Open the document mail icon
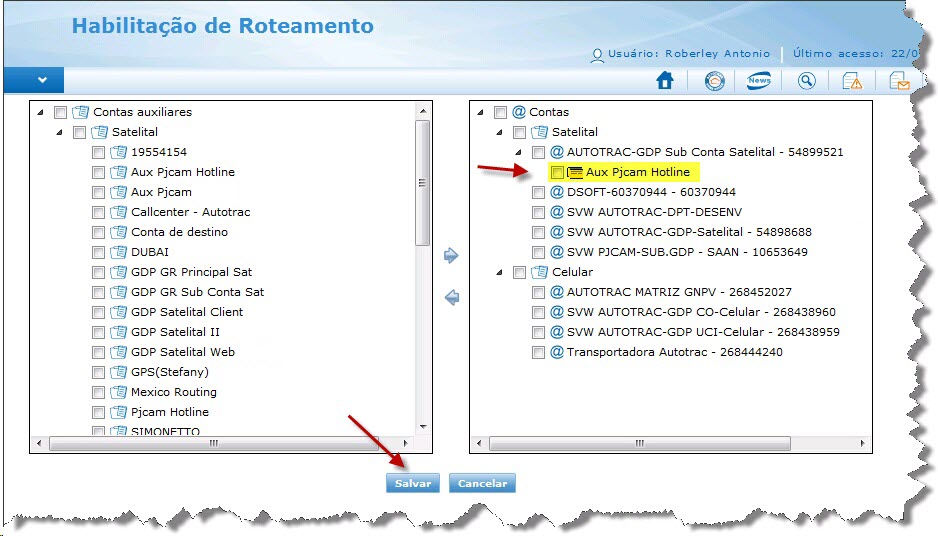The width and height of the screenshot is (938, 536). (x=899, y=80)
